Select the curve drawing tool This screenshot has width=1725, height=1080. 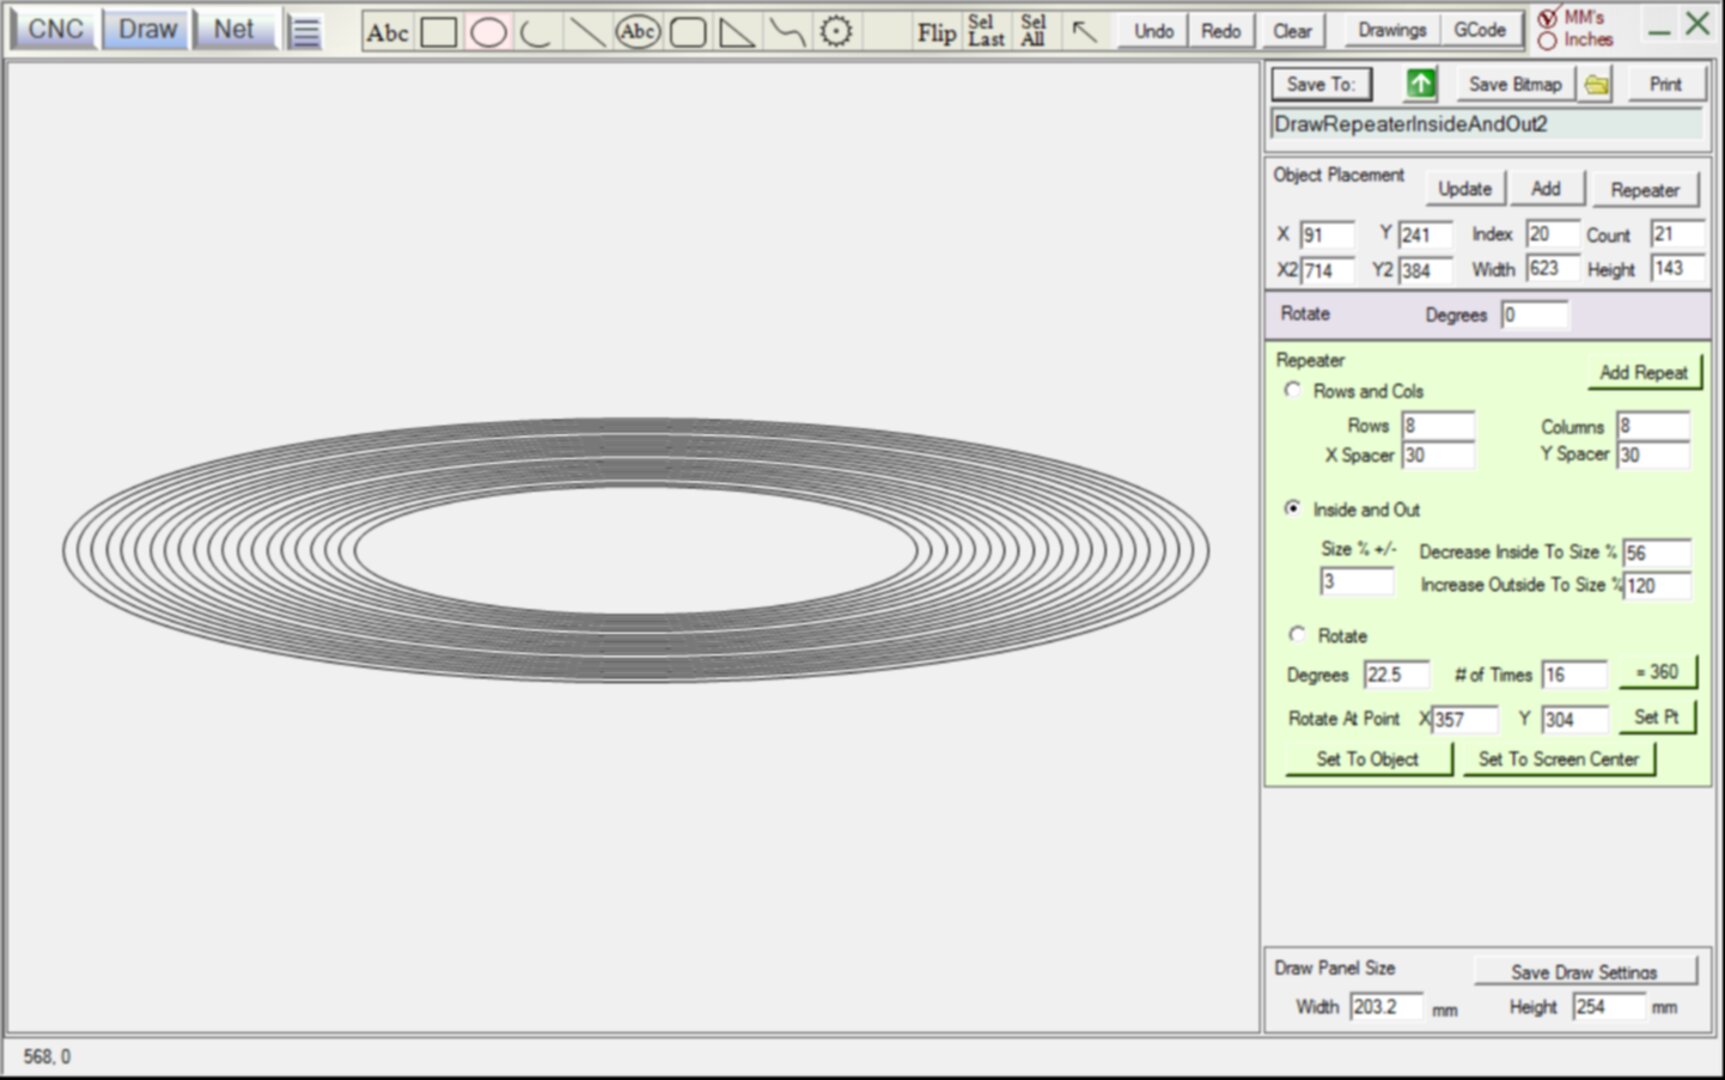click(x=787, y=32)
